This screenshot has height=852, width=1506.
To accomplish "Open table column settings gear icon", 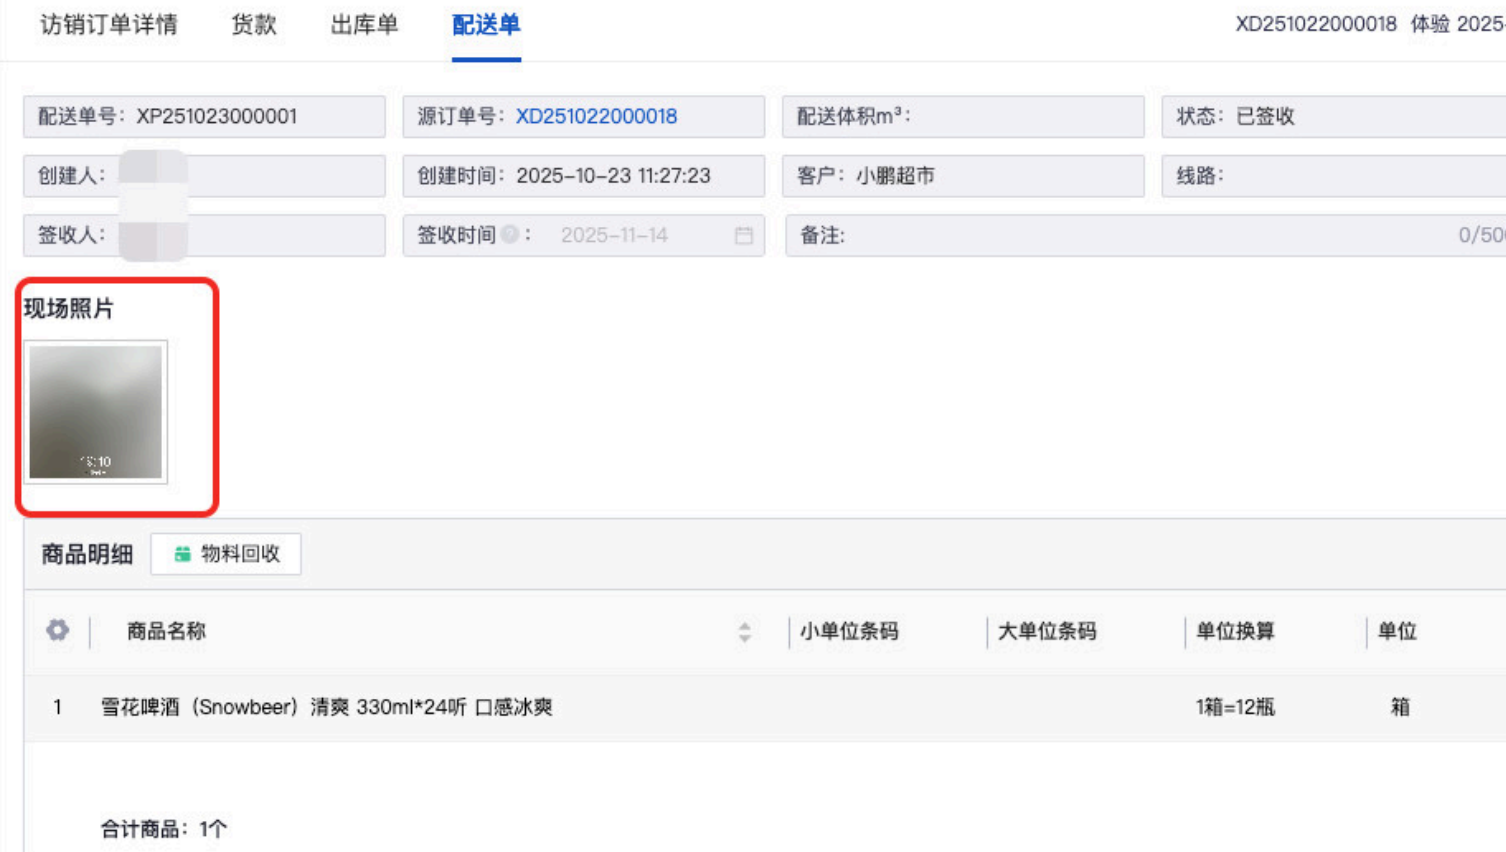I will tap(58, 630).
